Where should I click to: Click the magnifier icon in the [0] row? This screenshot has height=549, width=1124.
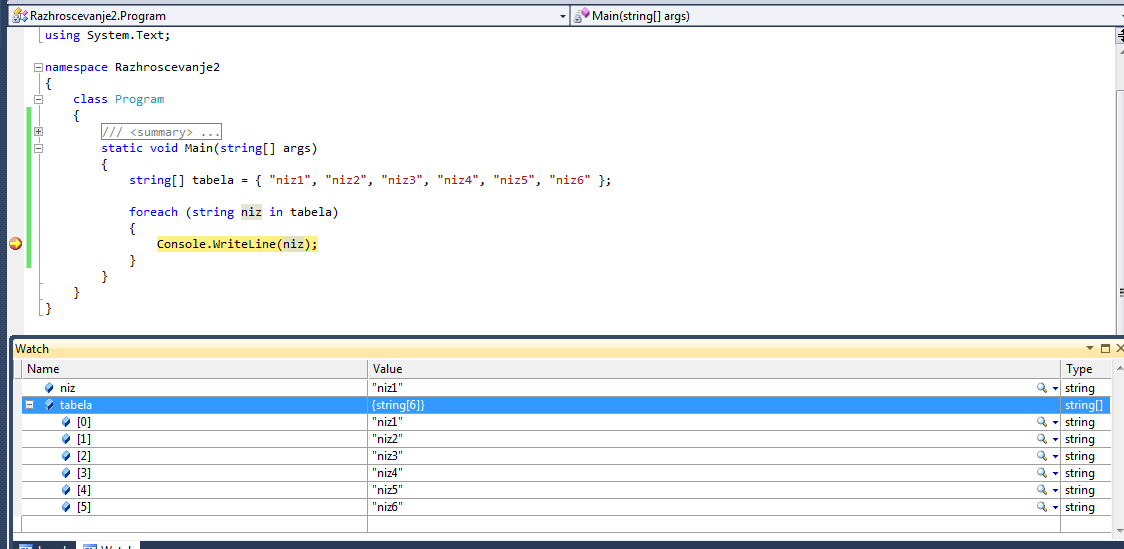(x=1041, y=422)
